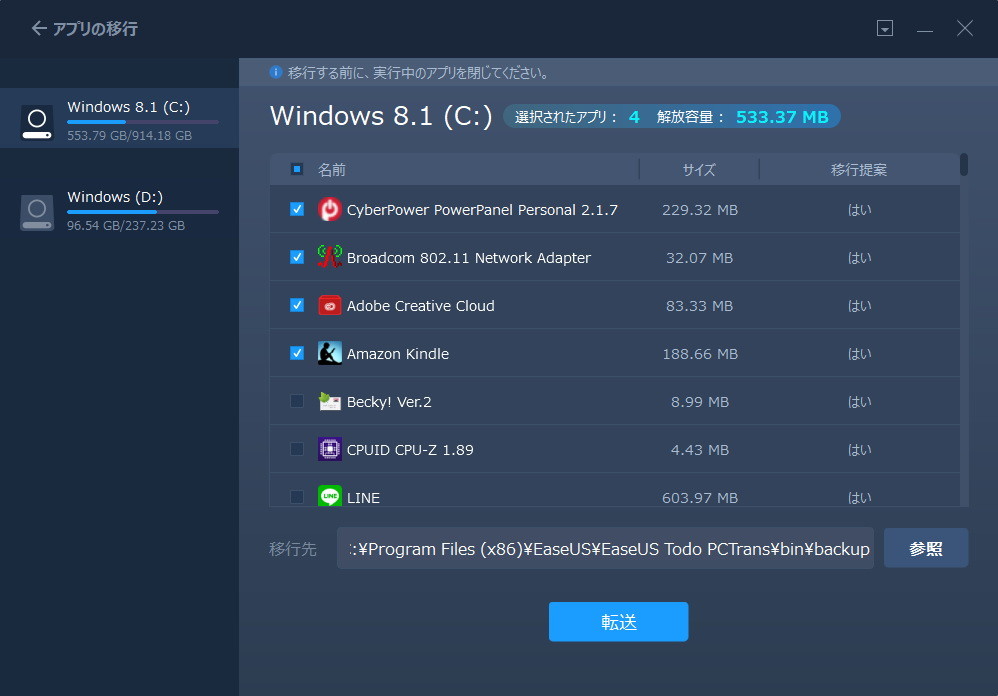Toggle the select-all checkbox in the header
The width and height of the screenshot is (998, 696).
tap(297, 169)
